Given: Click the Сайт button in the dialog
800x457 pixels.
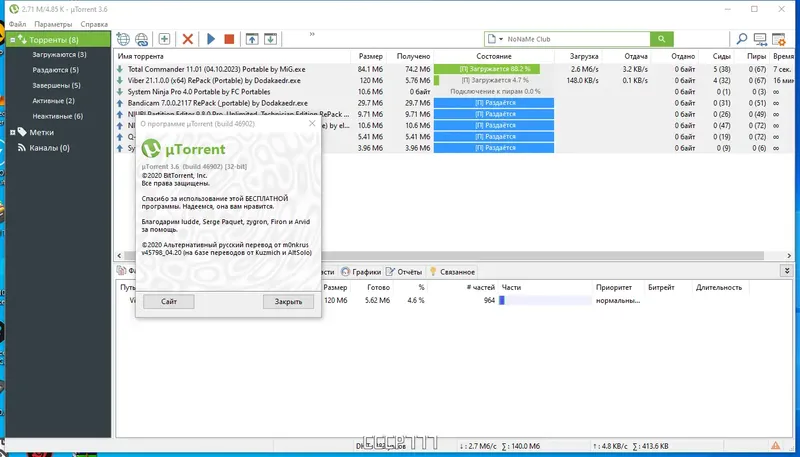Looking at the screenshot, I should (x=169, y=301).
